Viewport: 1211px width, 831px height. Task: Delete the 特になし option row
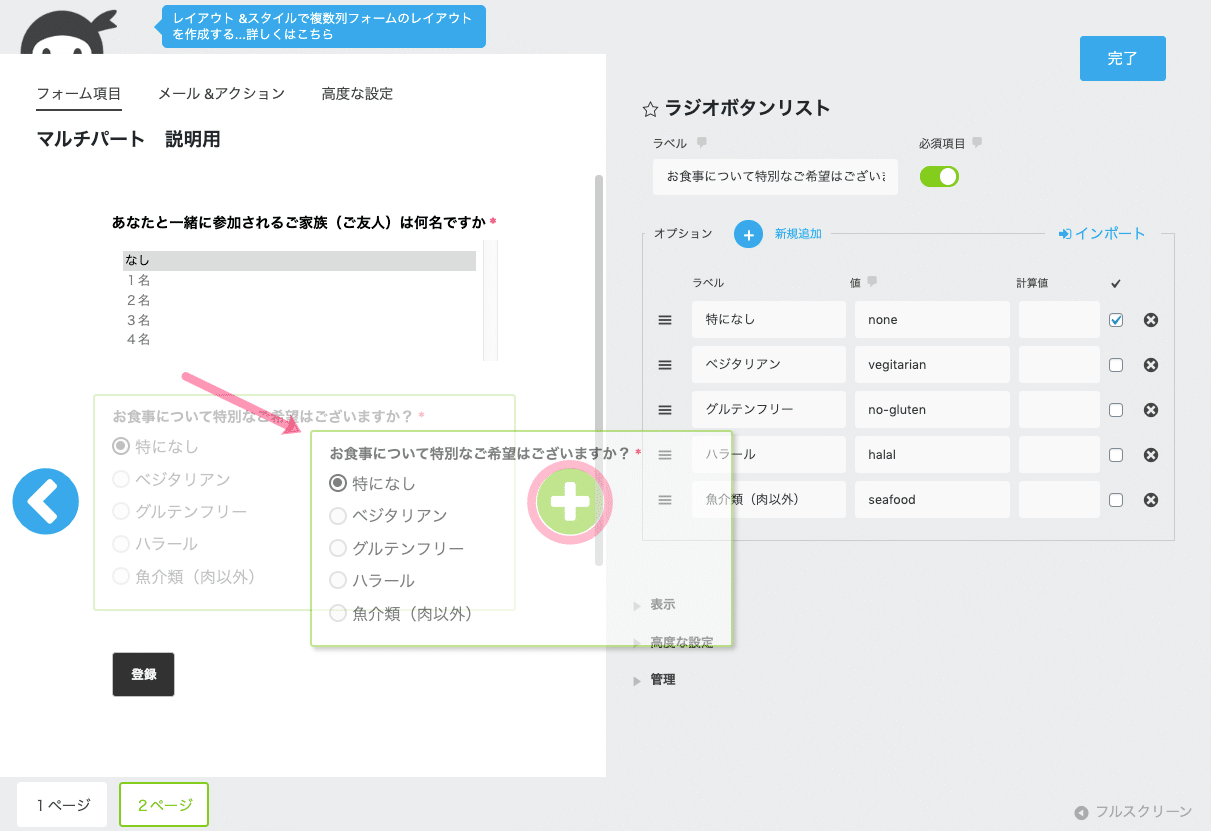(1150, 320)
